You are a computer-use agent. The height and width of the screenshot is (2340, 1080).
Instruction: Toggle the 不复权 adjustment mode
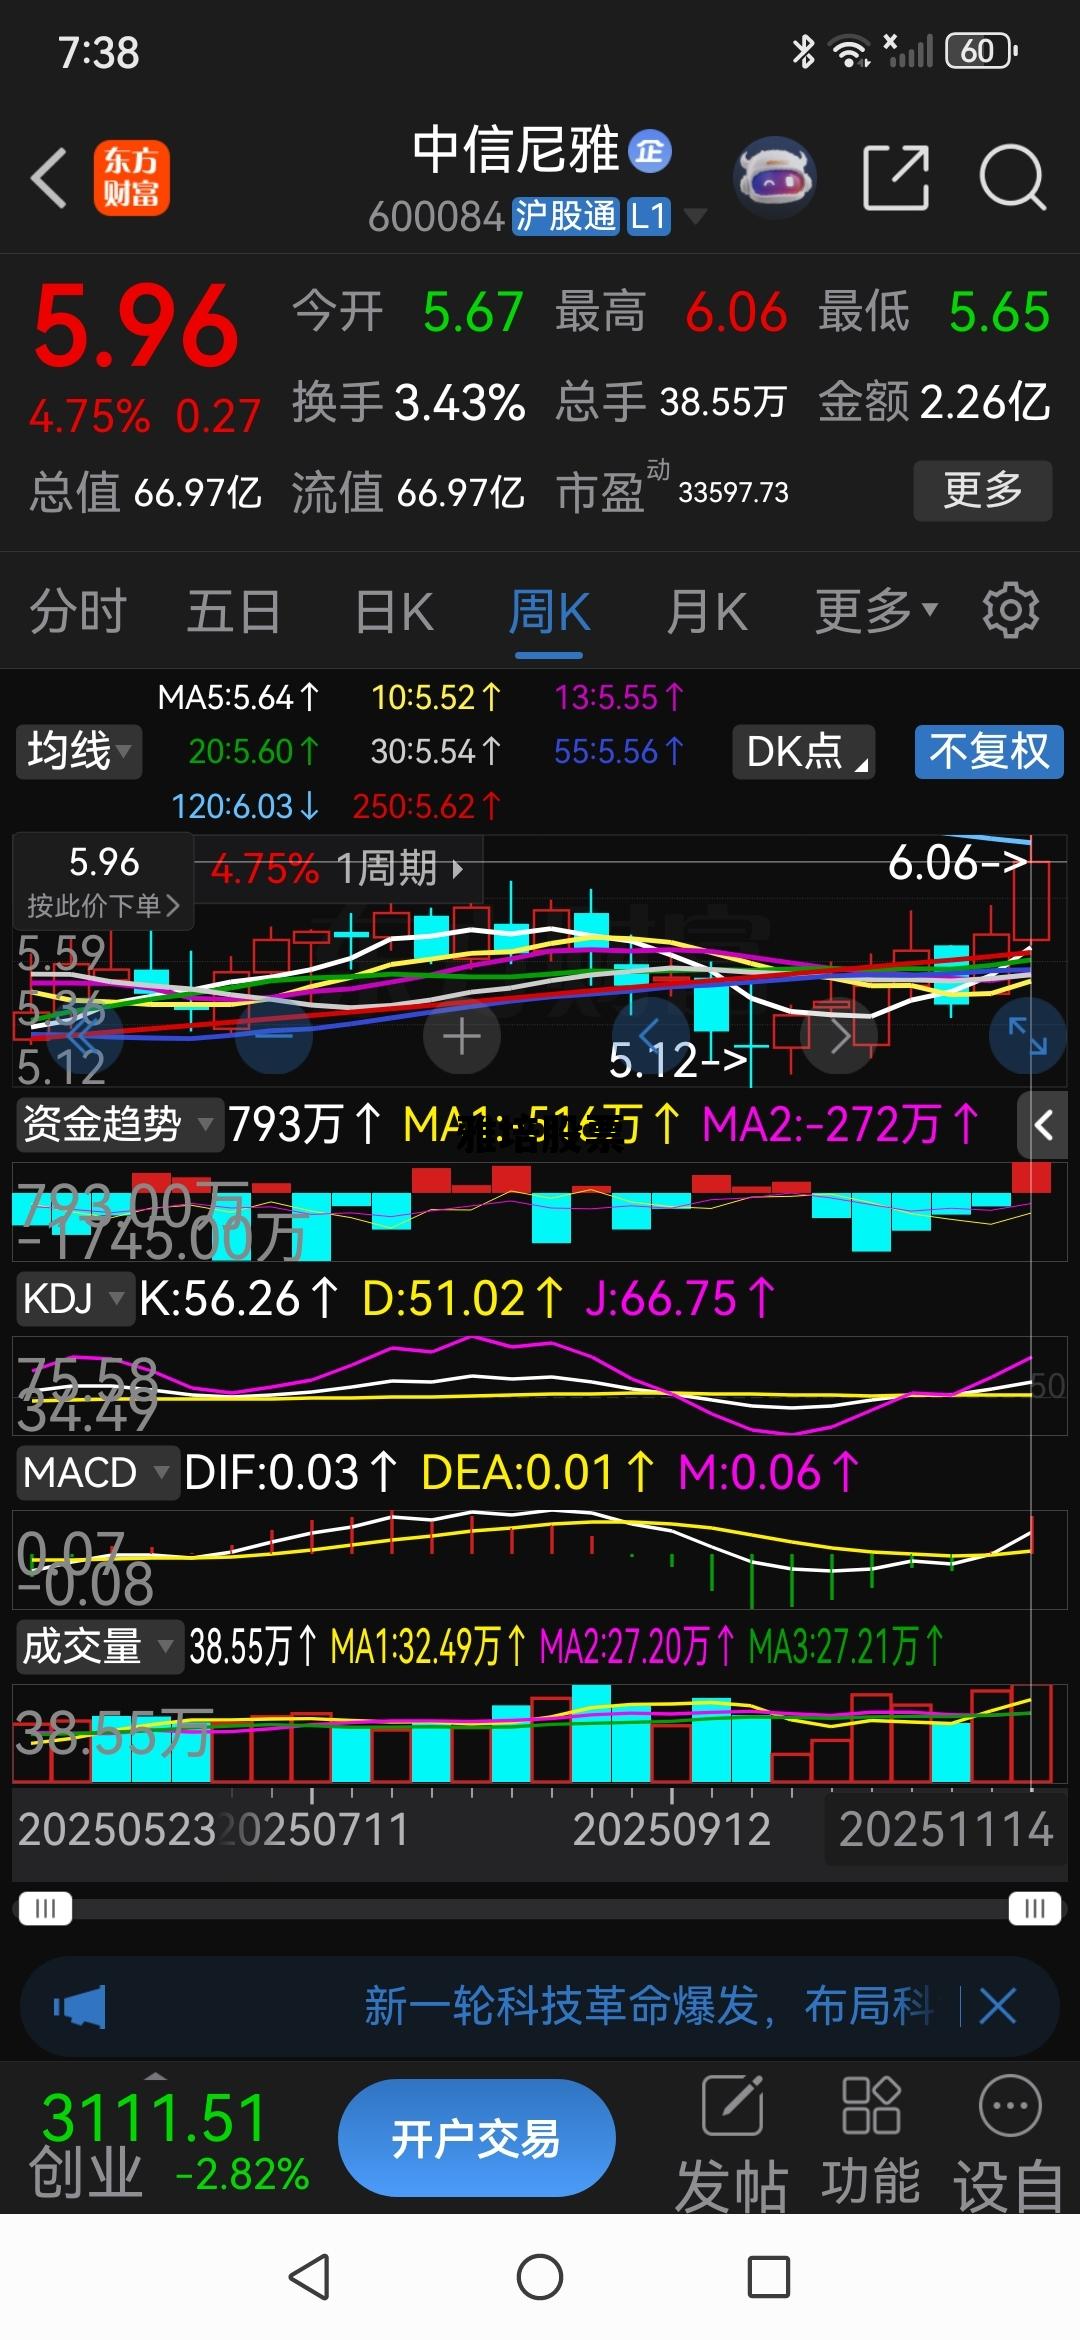(x=988, y=751)
